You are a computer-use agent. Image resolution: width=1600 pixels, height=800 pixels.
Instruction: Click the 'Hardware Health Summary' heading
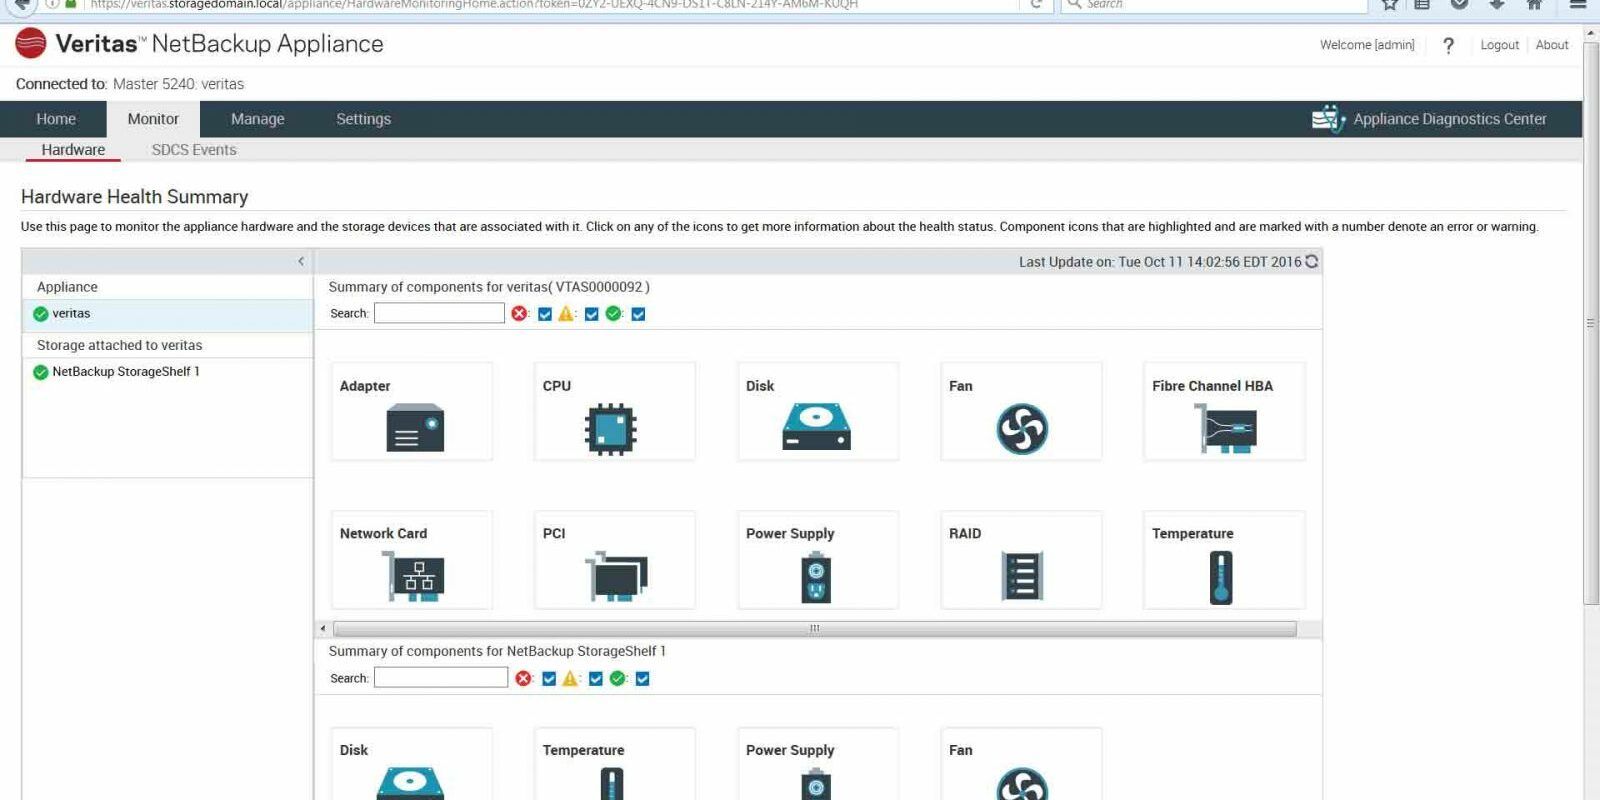(x=134, y=197)
